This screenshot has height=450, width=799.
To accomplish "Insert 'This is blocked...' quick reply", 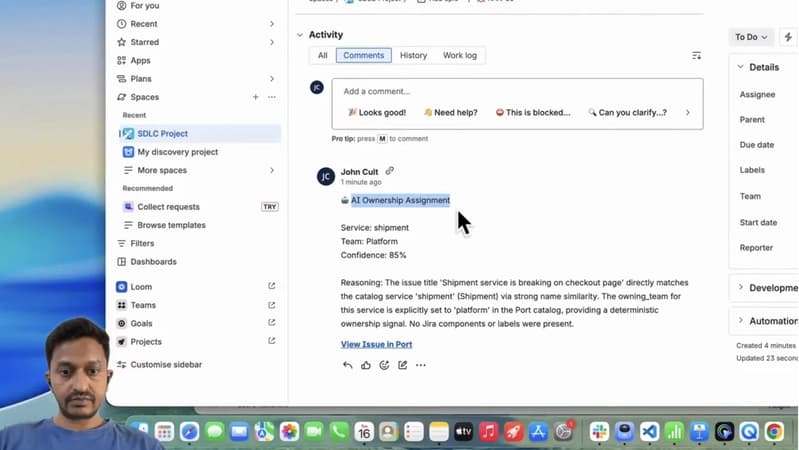I will click(533, 113).
